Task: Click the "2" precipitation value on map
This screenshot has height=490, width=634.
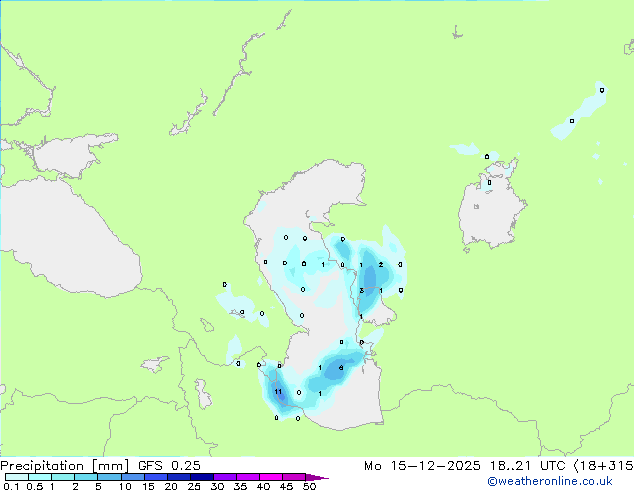Action: coord(381,265)
